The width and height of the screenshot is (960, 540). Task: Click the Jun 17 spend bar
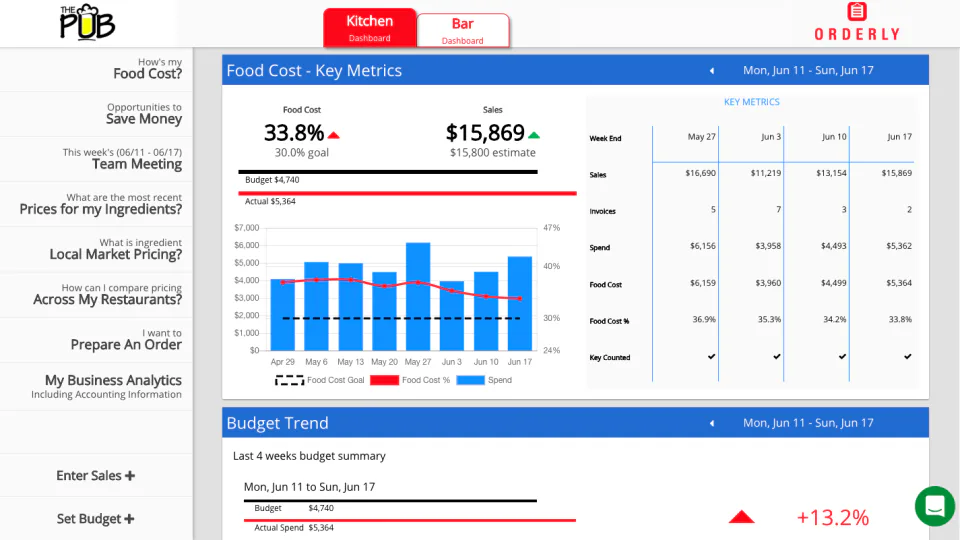(520, 304)
